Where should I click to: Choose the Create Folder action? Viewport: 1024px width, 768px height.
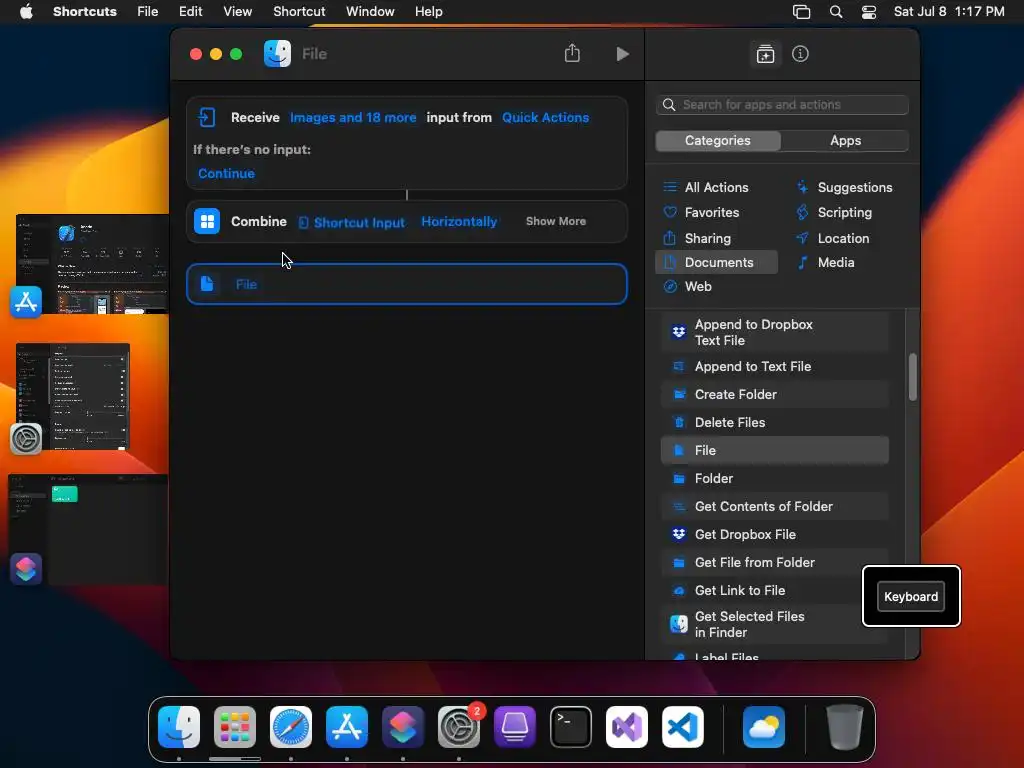click(775, 394)
